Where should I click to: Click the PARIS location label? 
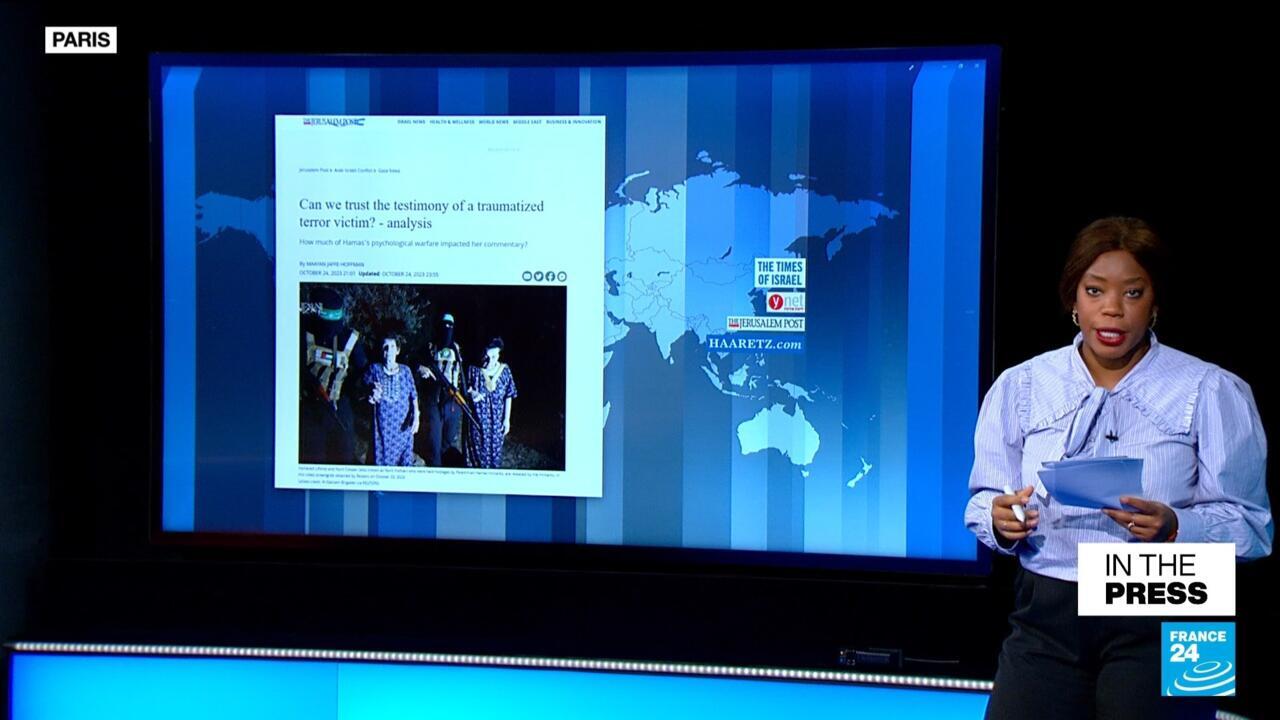(81, 40)
